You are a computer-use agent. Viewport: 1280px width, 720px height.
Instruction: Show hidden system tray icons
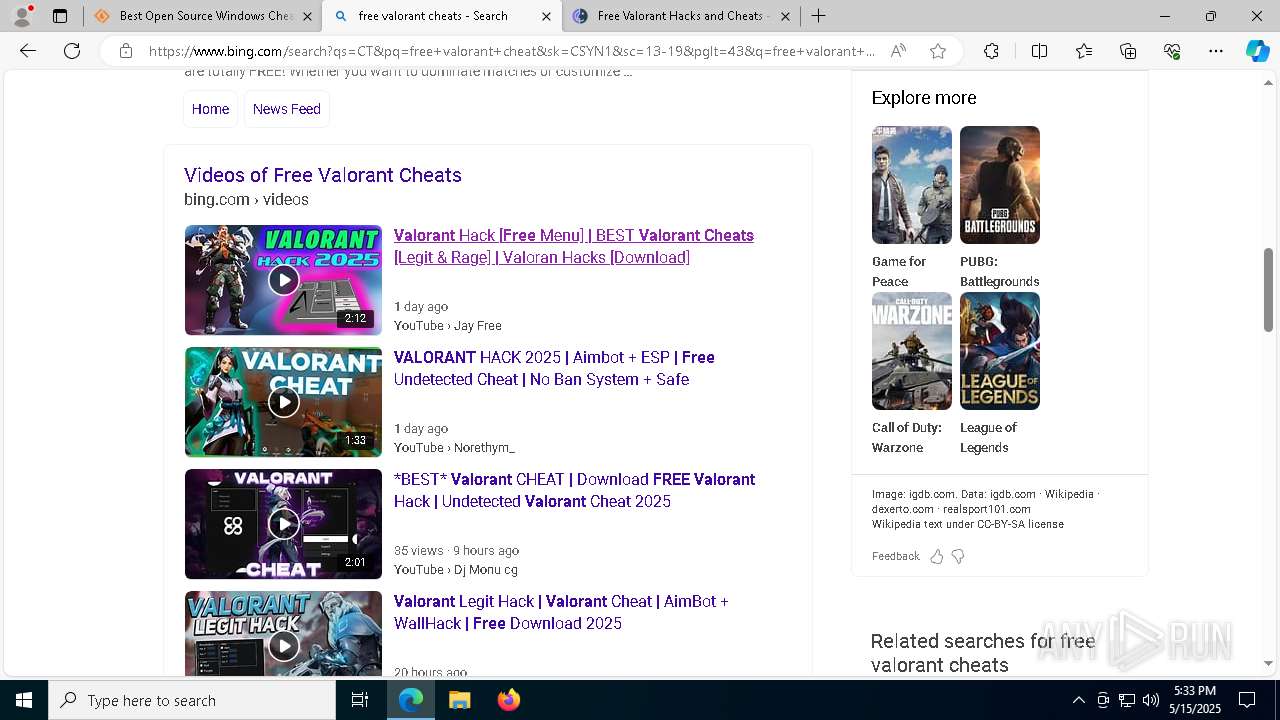[1078, 700]
